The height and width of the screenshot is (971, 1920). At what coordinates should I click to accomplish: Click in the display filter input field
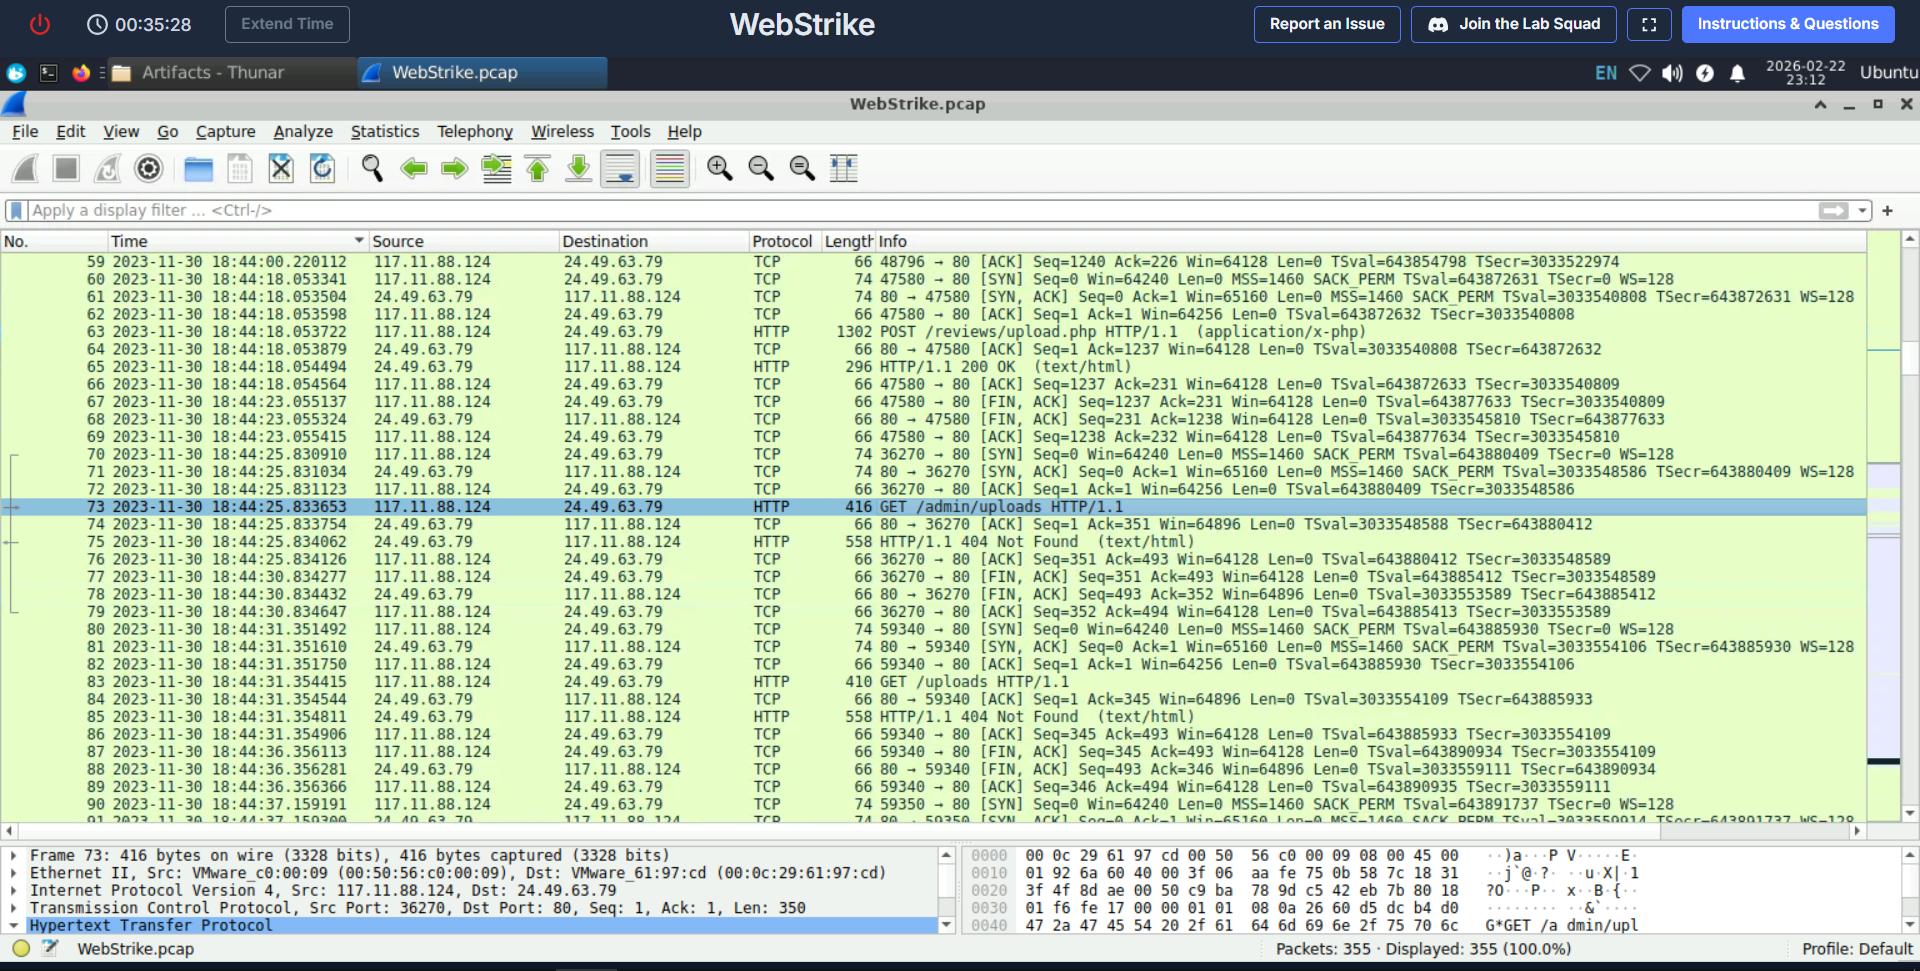pyautogui.click(x=920, y=211)
